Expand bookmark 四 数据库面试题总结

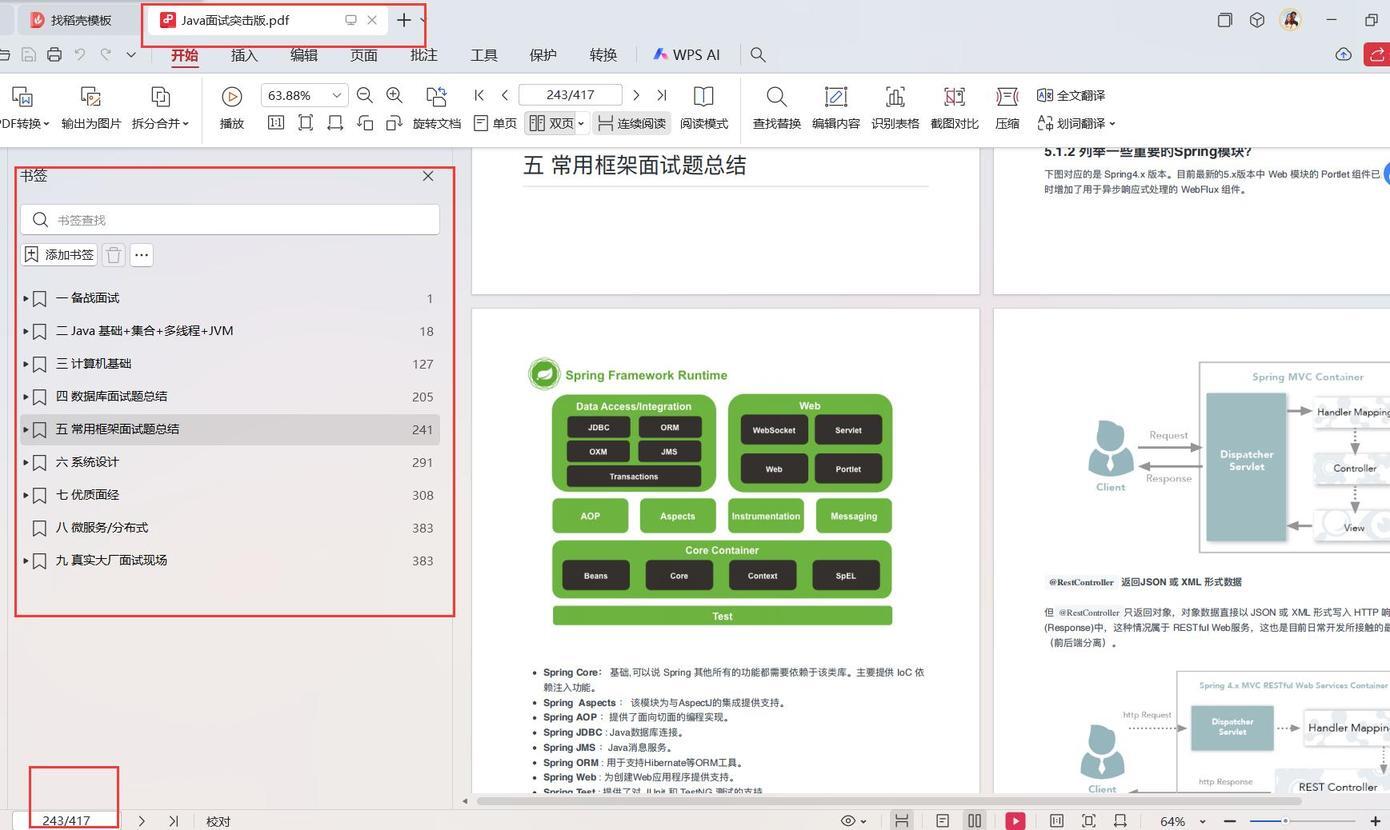click(26, 397)
